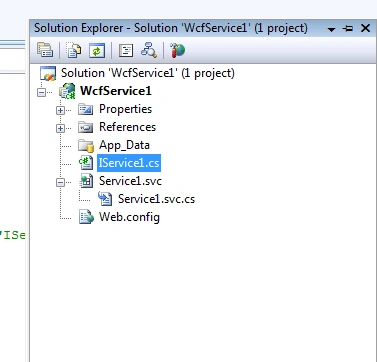This screenshot has height=362, width=377.
Task: Expand the References node
Action: point(60,128)
